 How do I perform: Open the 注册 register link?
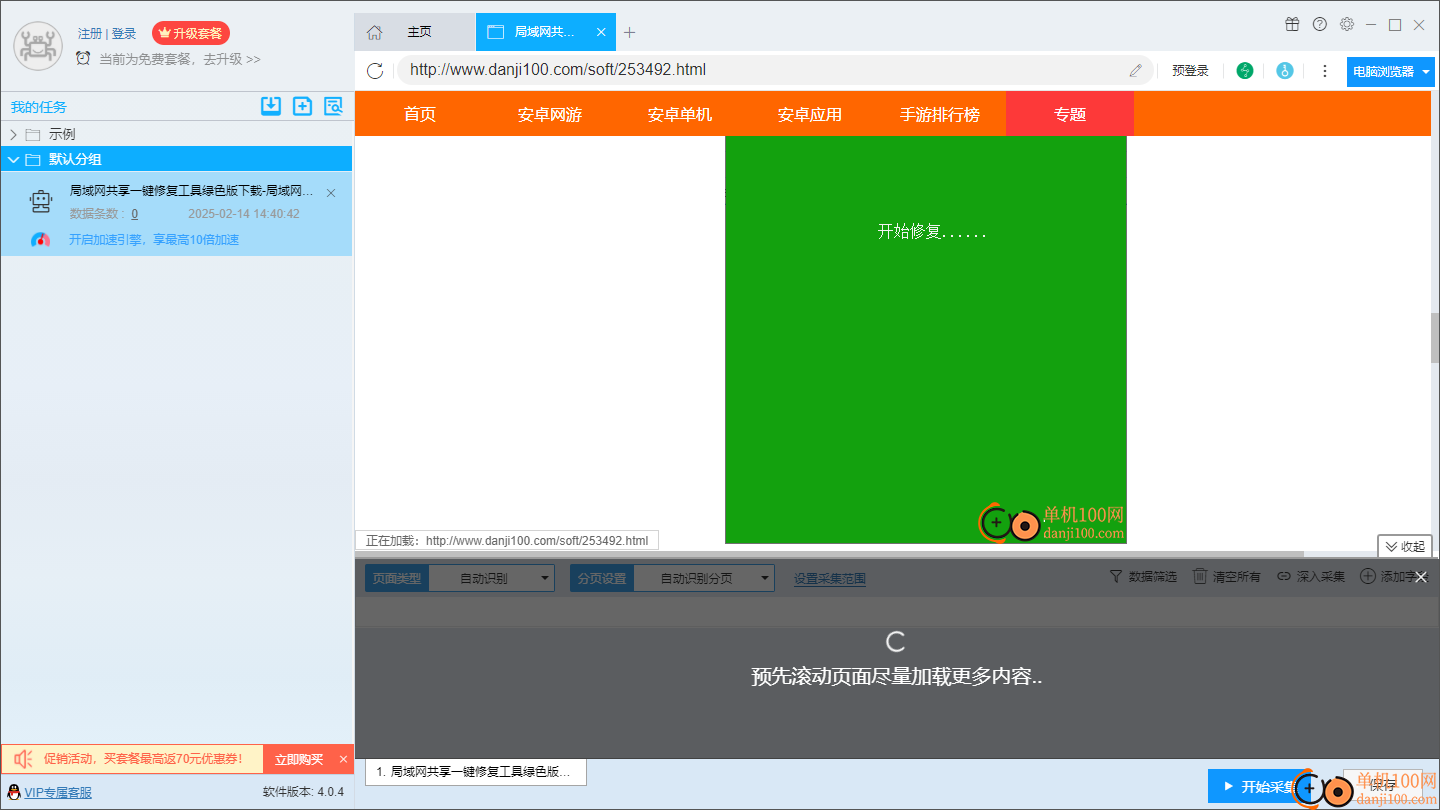[90, 33]
